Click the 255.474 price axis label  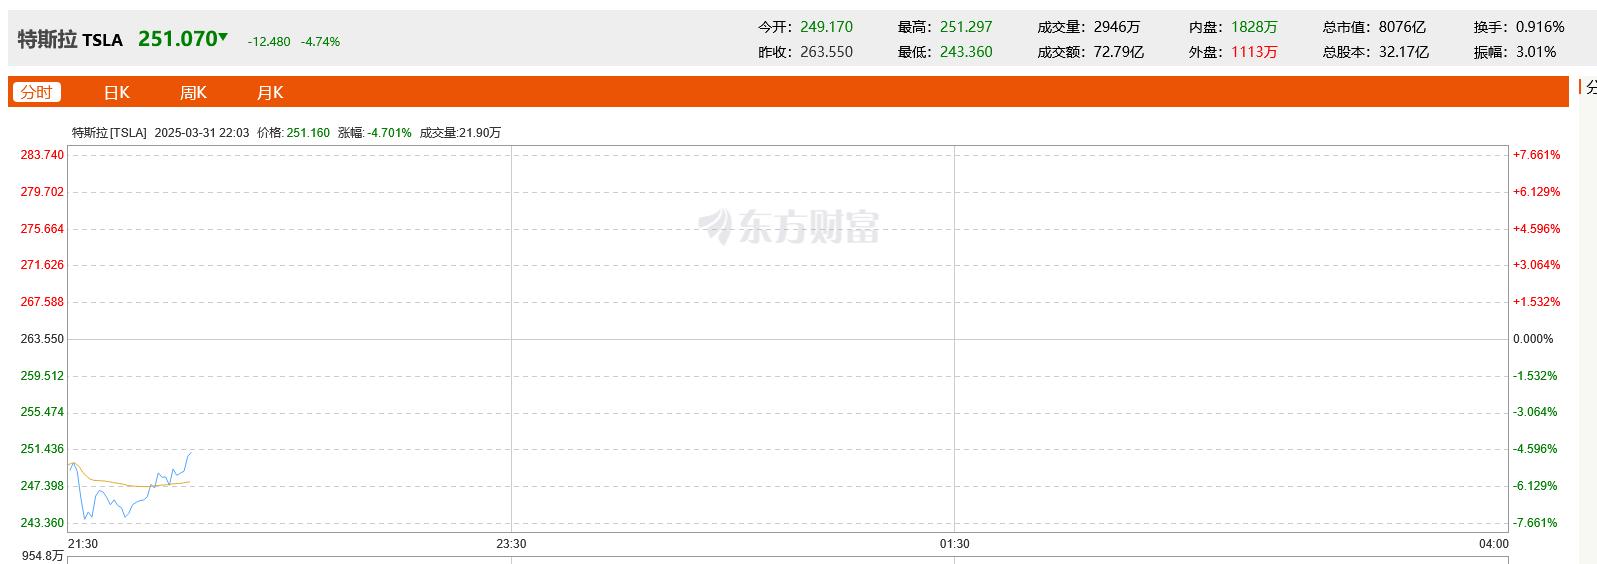(x=42, y=412)
